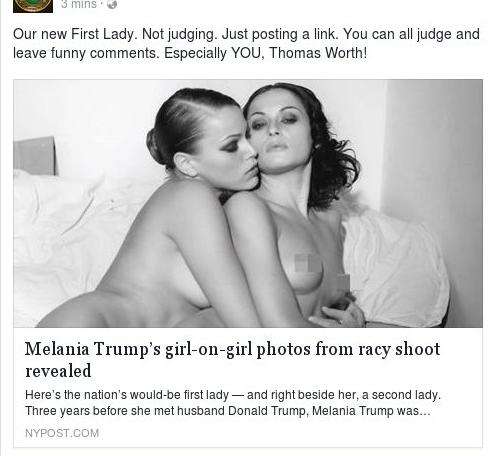Click the white bedsheets in the preview photo
Viewport: 493px width, 456px height.
click(63, 240)
